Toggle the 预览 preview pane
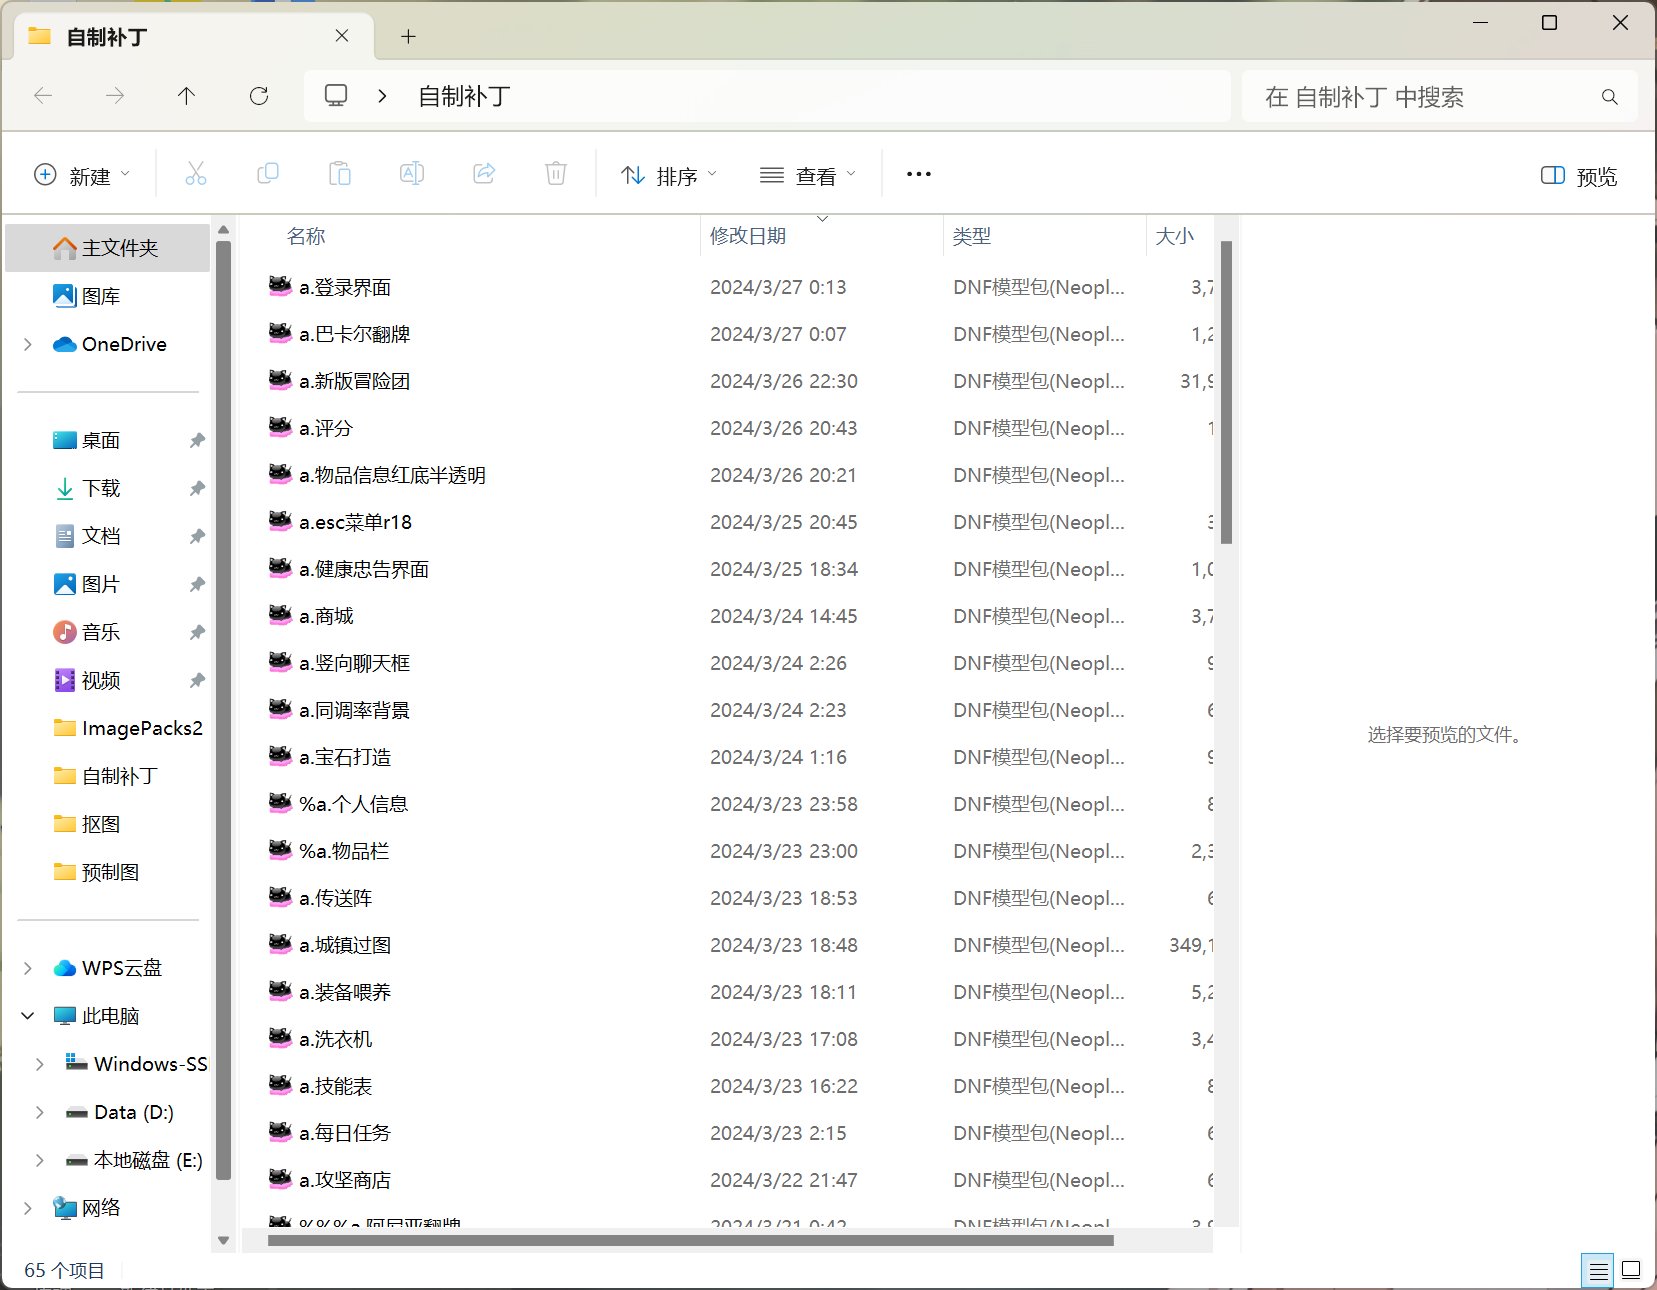This screenshot has height=1290, width=1657. click(x=1578, y=176)
